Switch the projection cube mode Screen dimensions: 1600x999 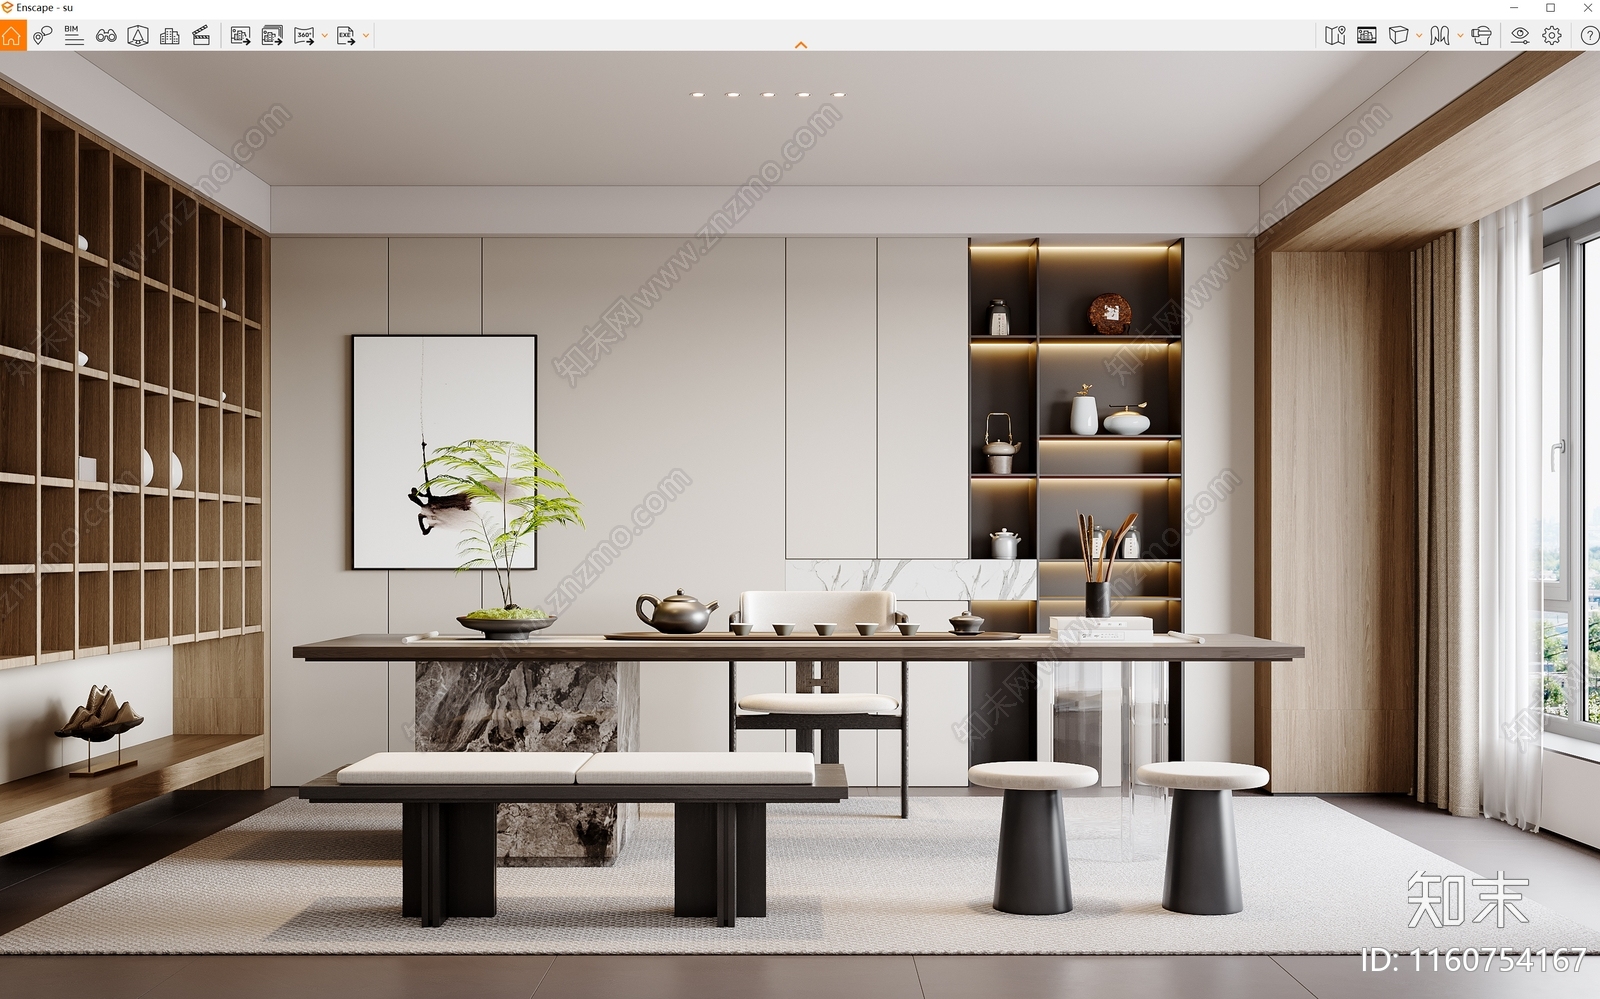click(1398, 36)
